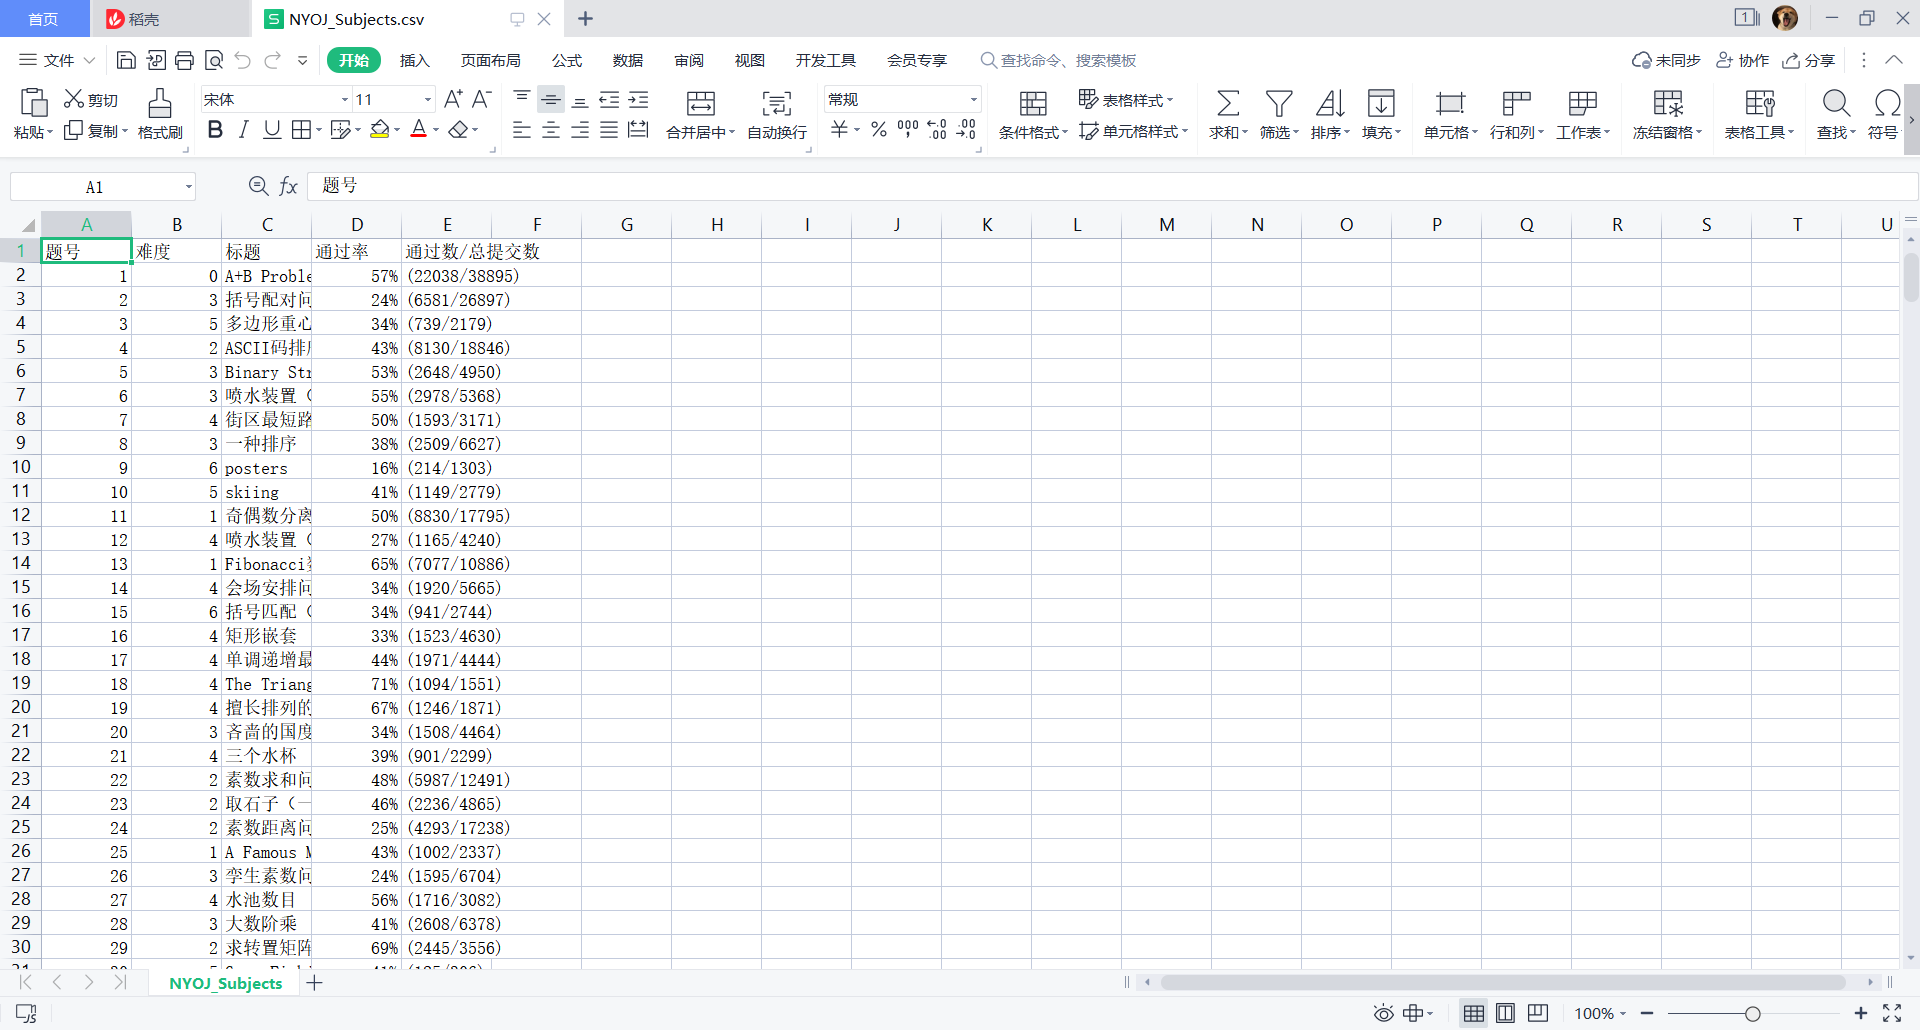Click the fx insert function icon

(x=288, y=186)
